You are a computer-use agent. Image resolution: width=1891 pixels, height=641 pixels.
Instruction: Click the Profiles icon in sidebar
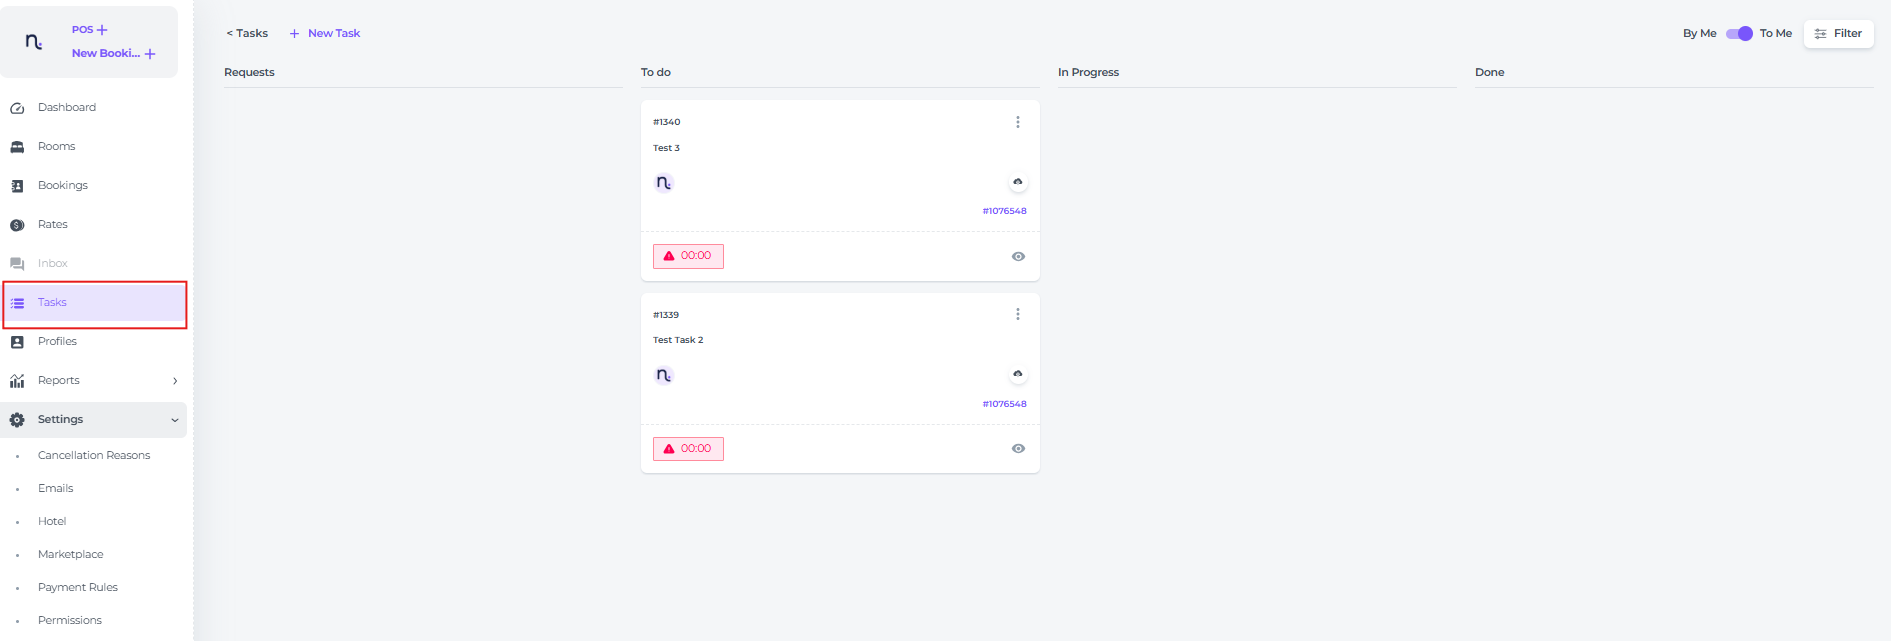(17, 342)
